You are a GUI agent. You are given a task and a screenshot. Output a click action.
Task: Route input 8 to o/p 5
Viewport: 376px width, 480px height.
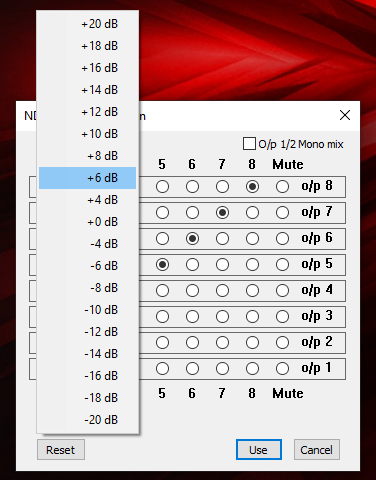click(x=252, y=265)
